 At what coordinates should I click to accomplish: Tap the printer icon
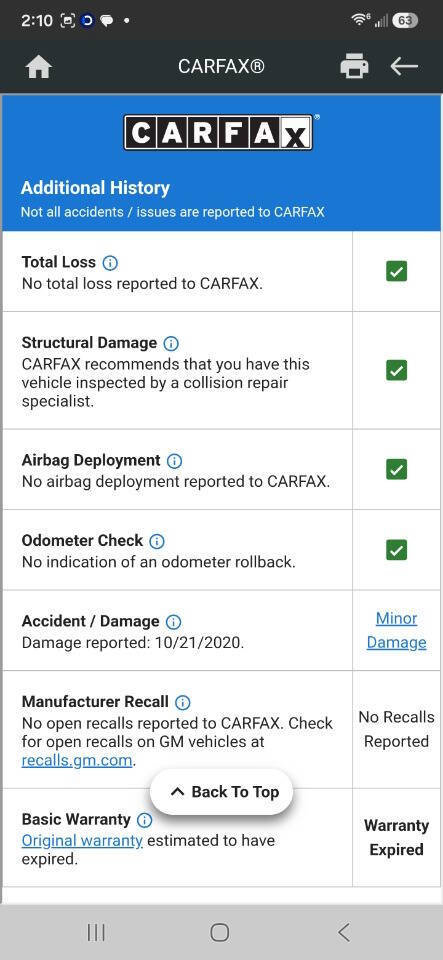(354, 66)
